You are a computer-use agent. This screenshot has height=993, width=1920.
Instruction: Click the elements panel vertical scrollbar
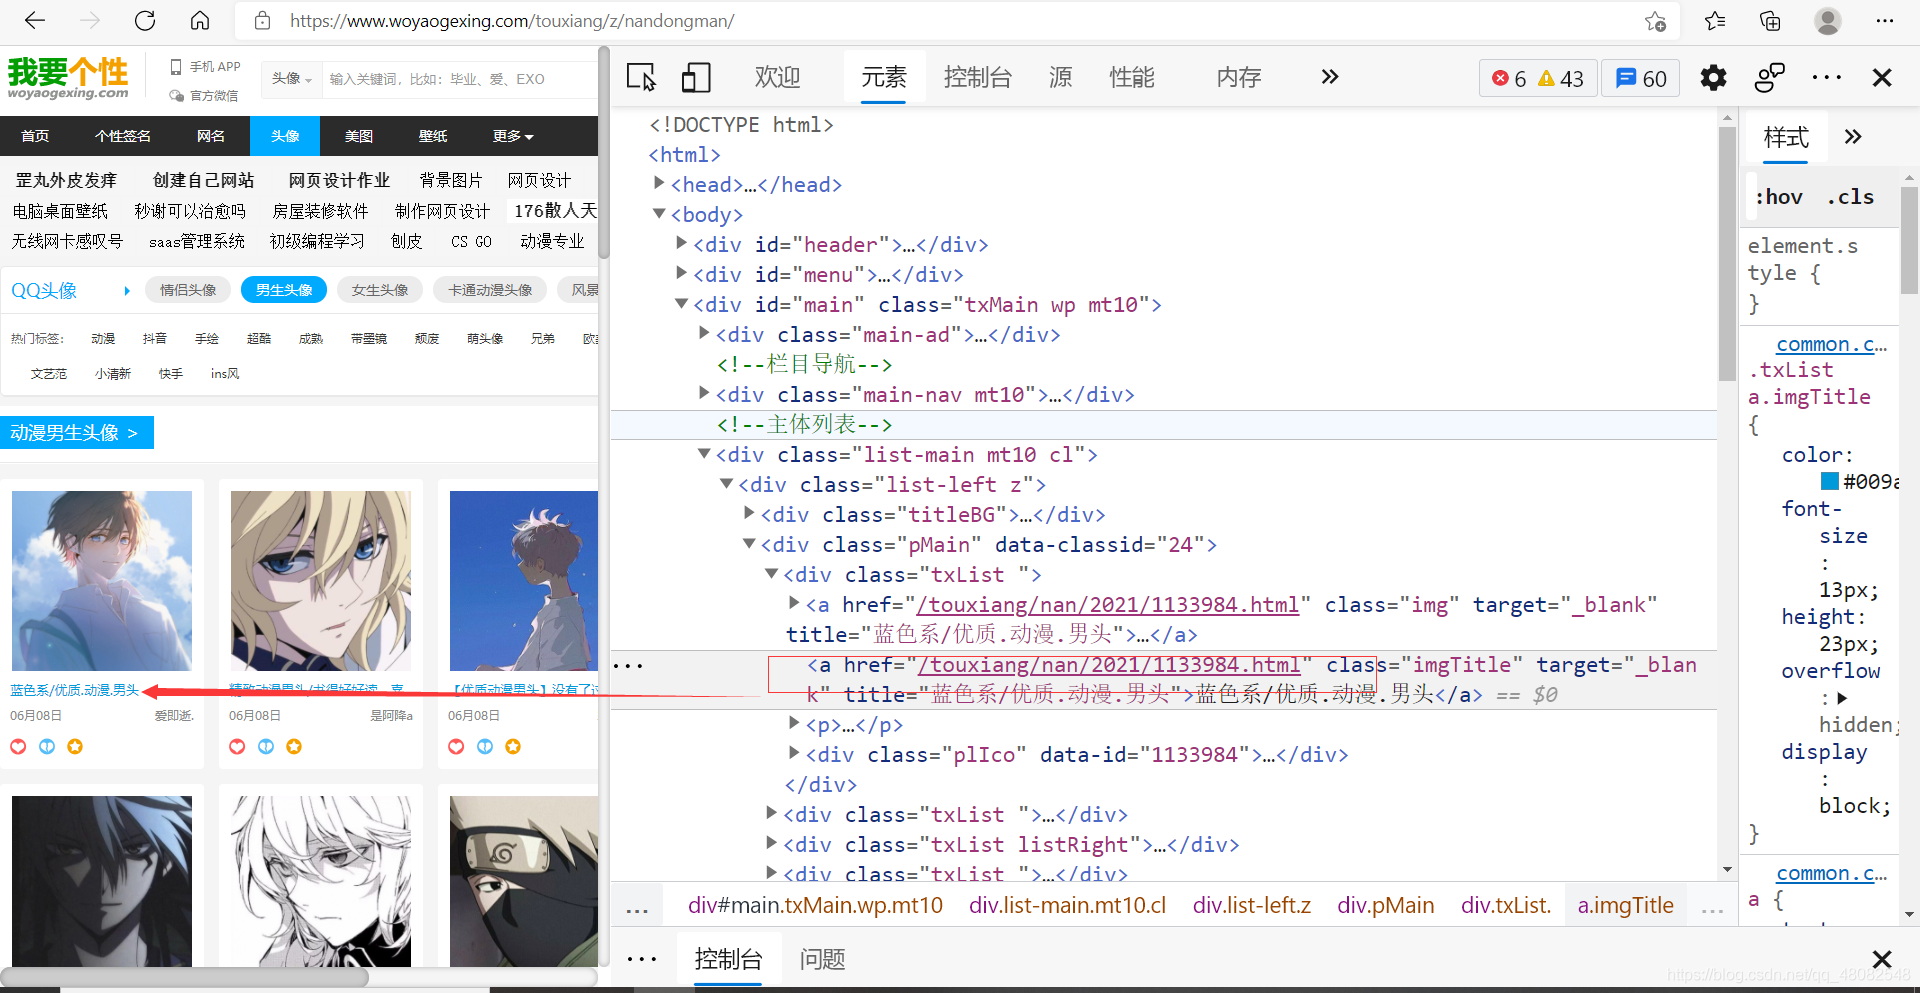[1727, 255]
